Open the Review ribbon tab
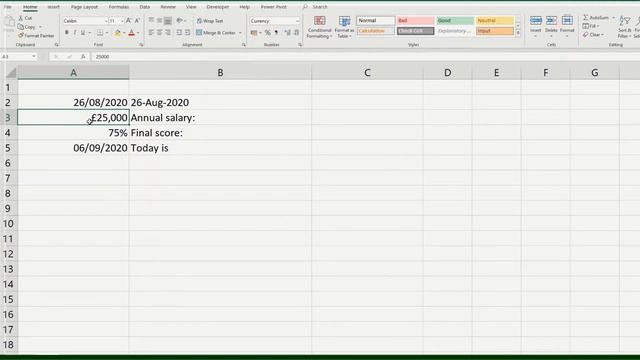This screenshot has height=360, width=640. coord(168,7)
